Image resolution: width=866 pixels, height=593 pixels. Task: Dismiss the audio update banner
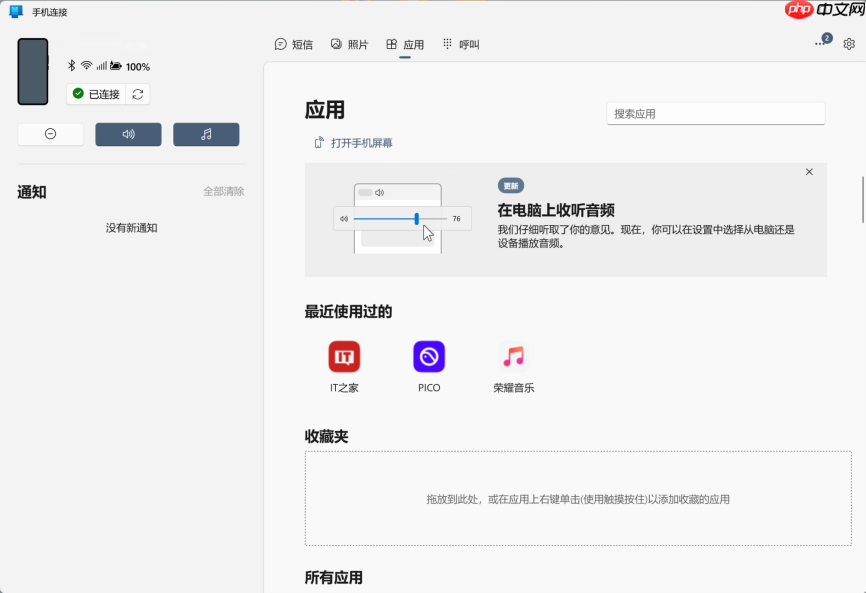(809, 171)
